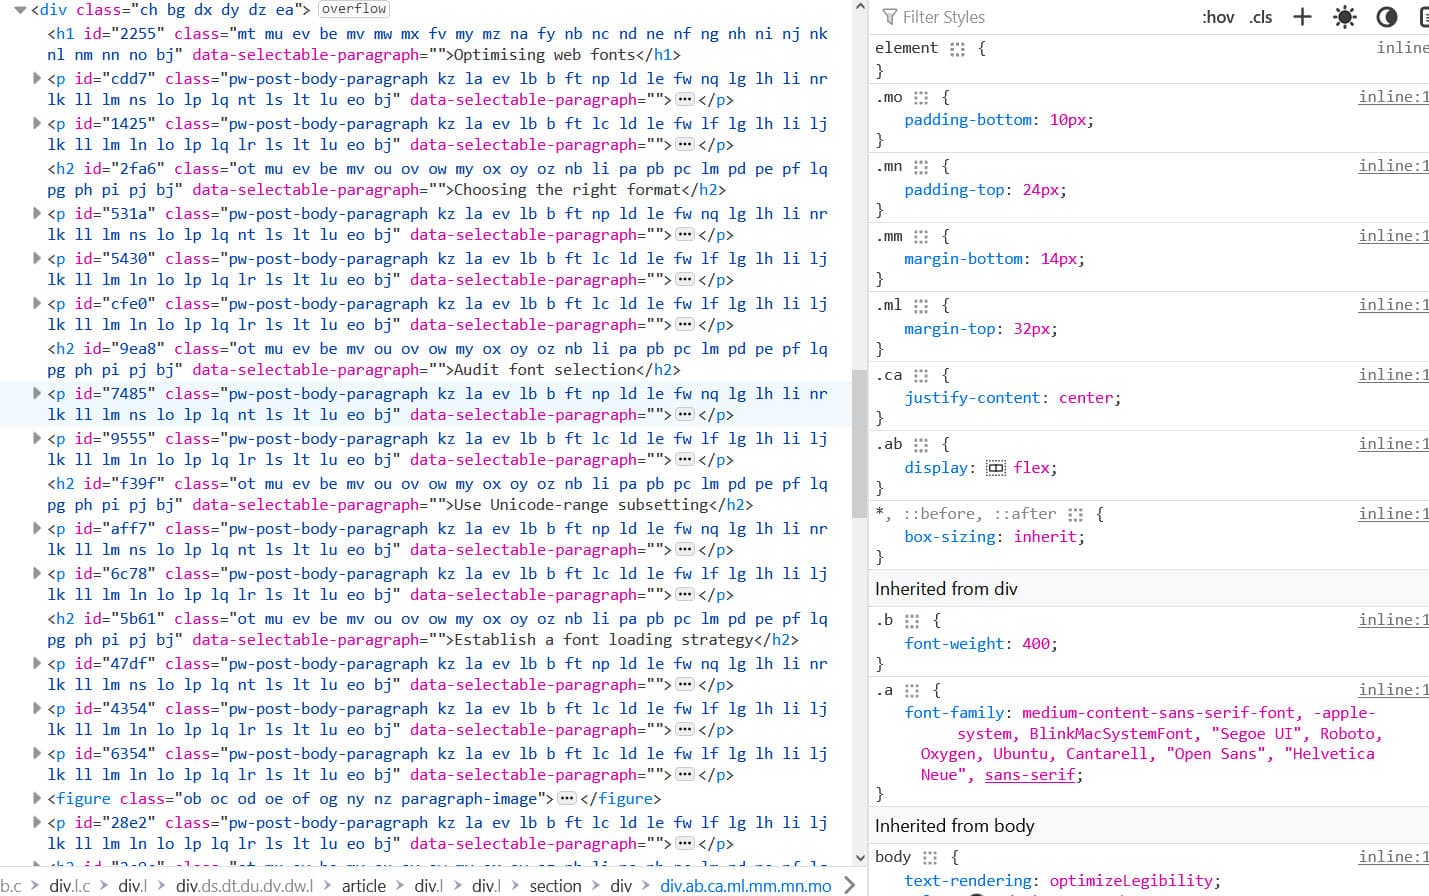Click the sans-serif link in the font-family value
This screenshot has width=1429, height=896.
(1030, 774)
